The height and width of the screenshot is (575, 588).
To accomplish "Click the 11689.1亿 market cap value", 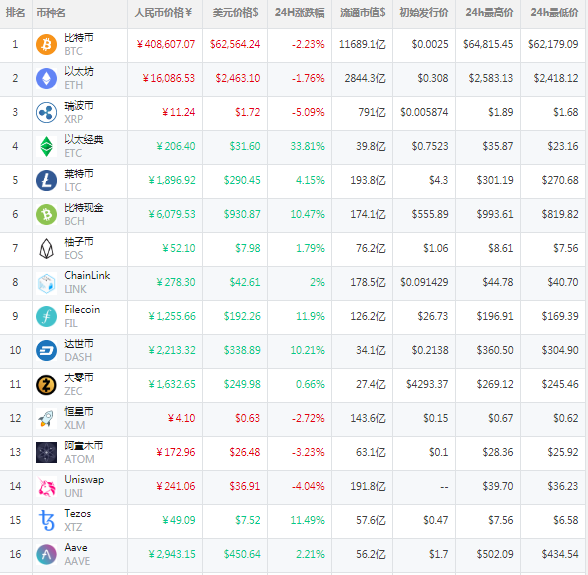I will point(362,45).
